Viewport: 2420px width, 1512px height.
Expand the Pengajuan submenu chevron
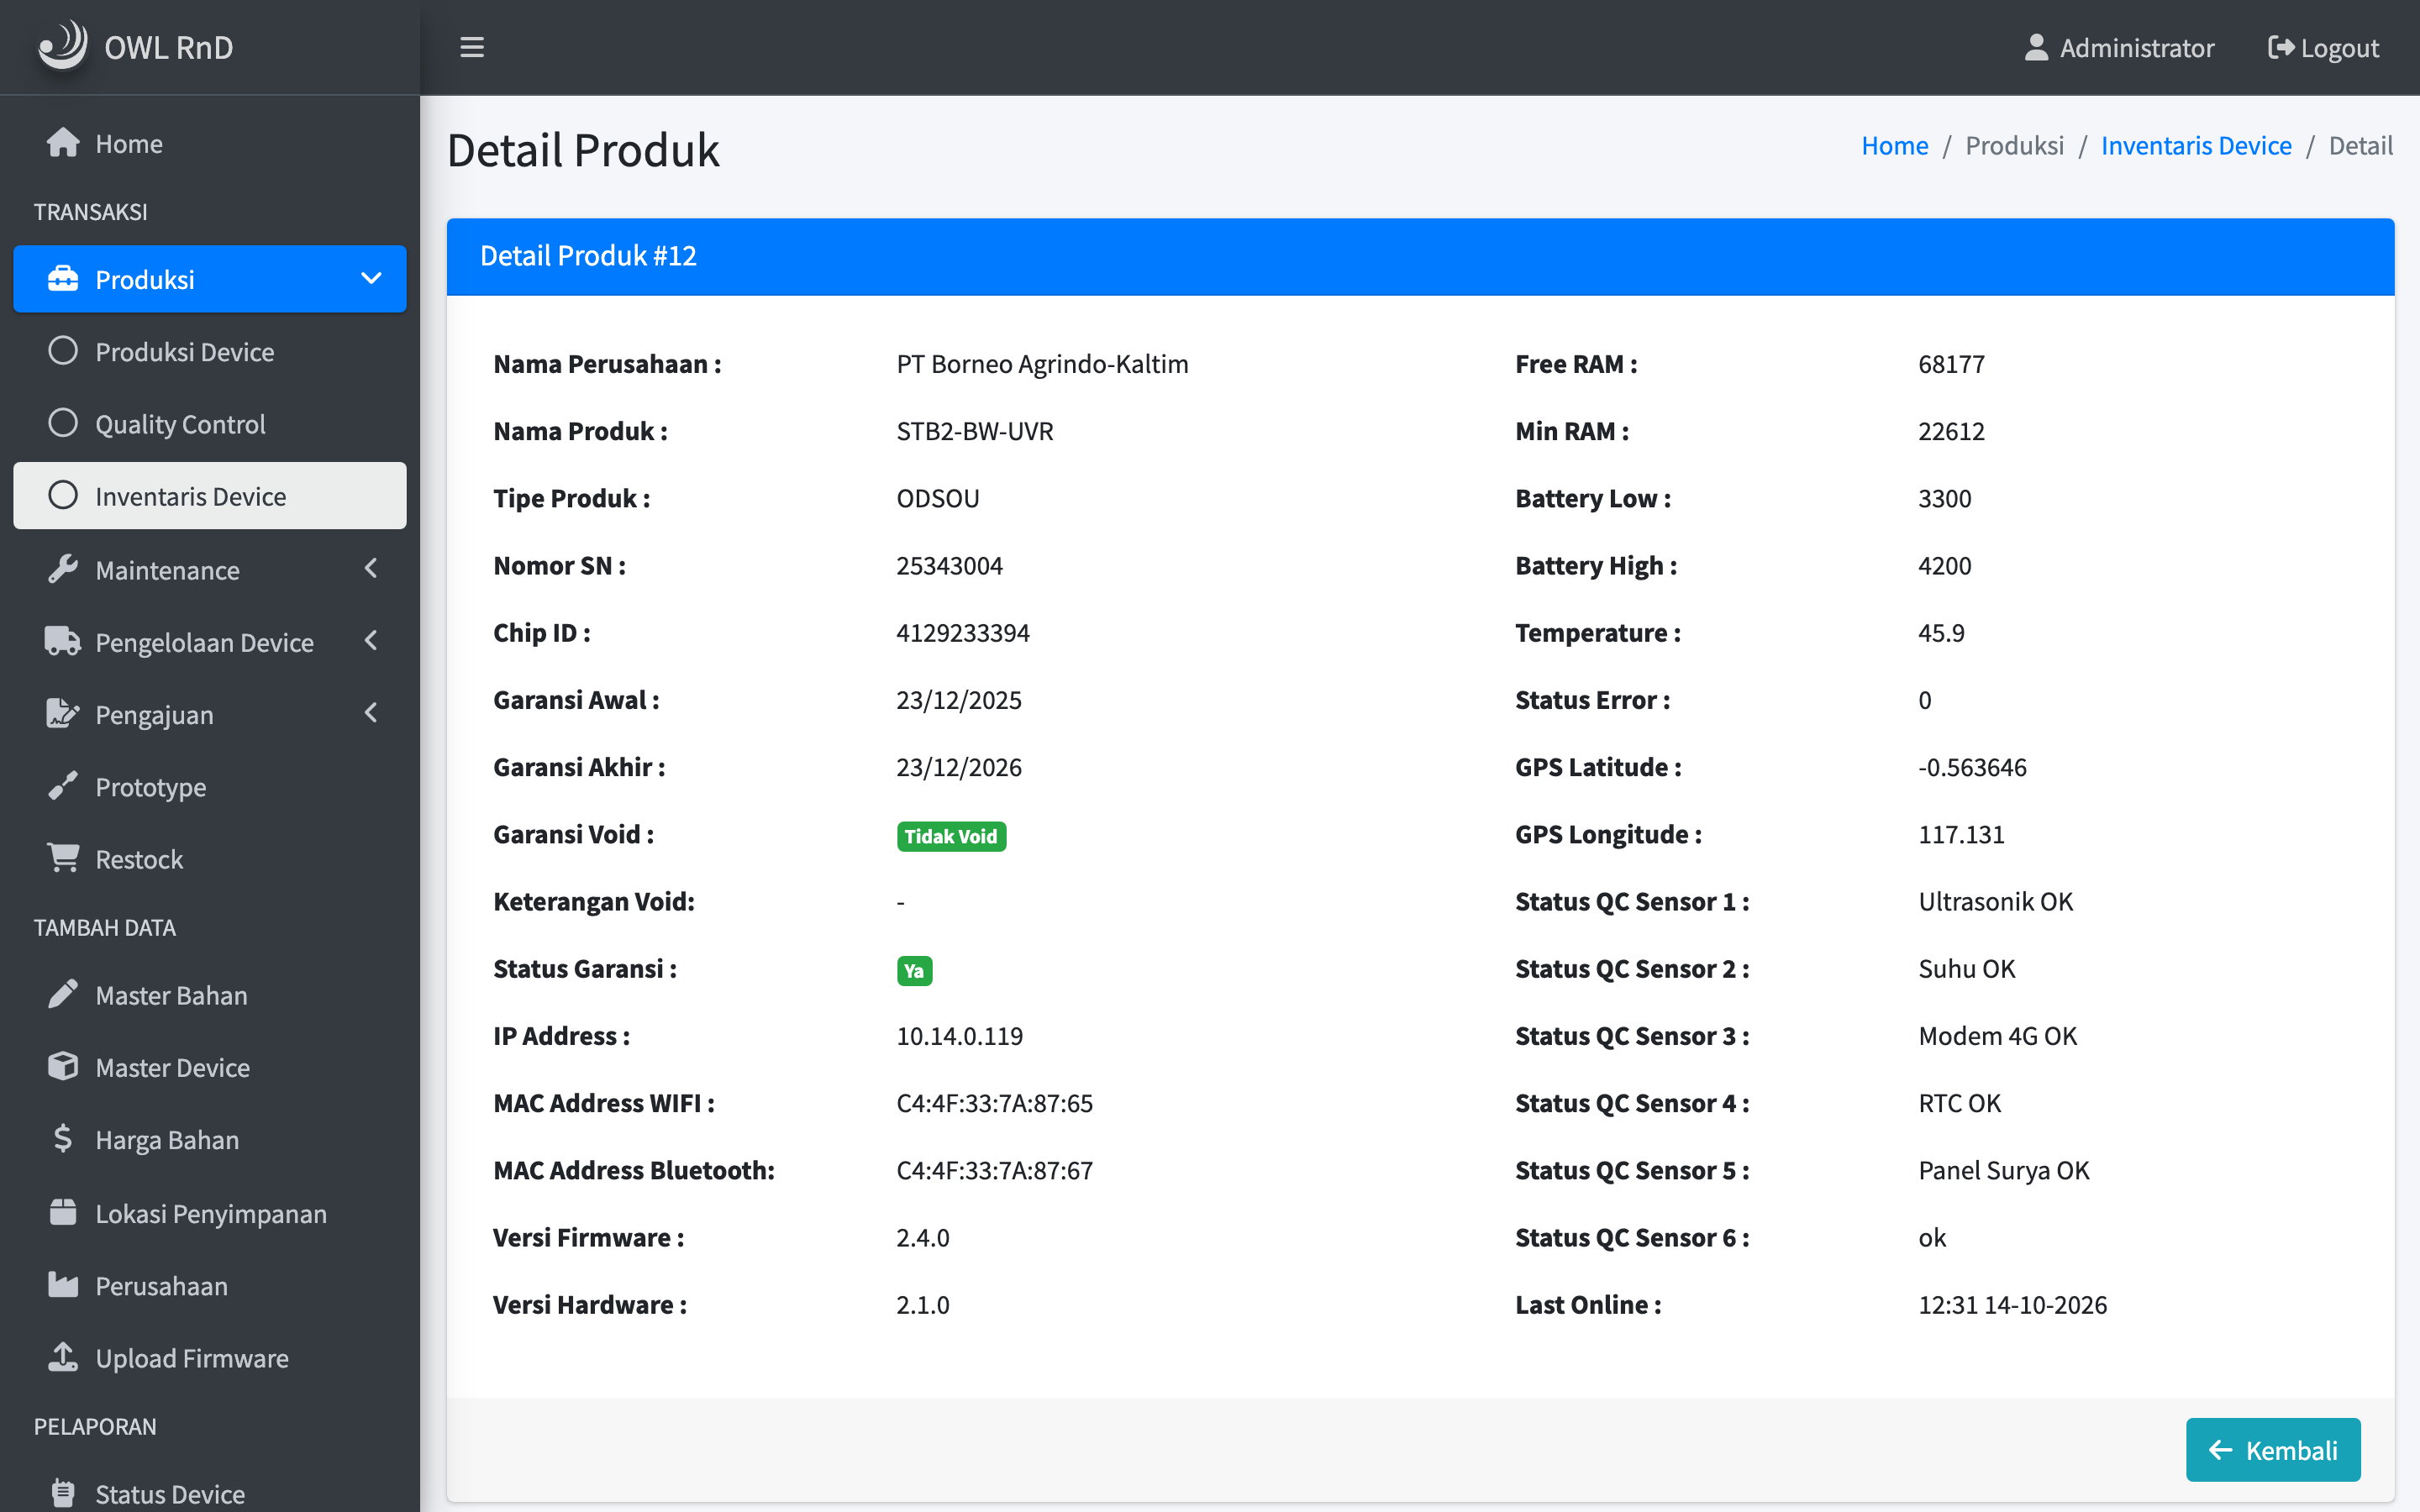click(371, 714)
